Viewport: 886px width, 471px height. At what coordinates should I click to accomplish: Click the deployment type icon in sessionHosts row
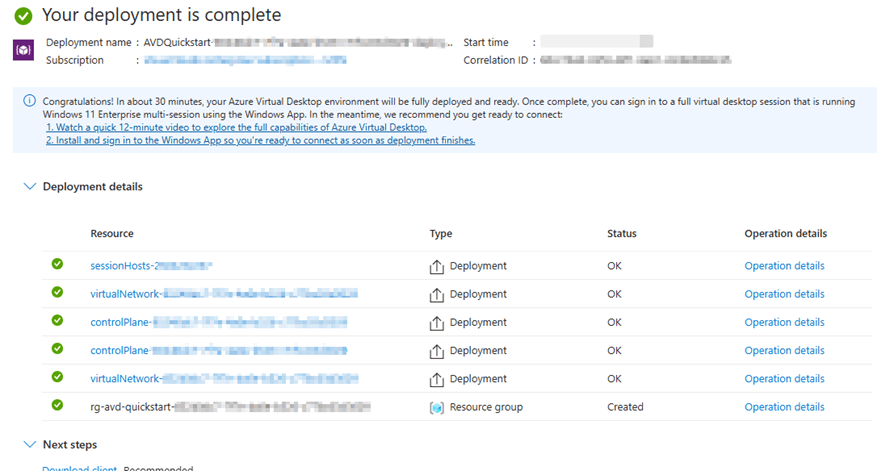coord(436,266)
